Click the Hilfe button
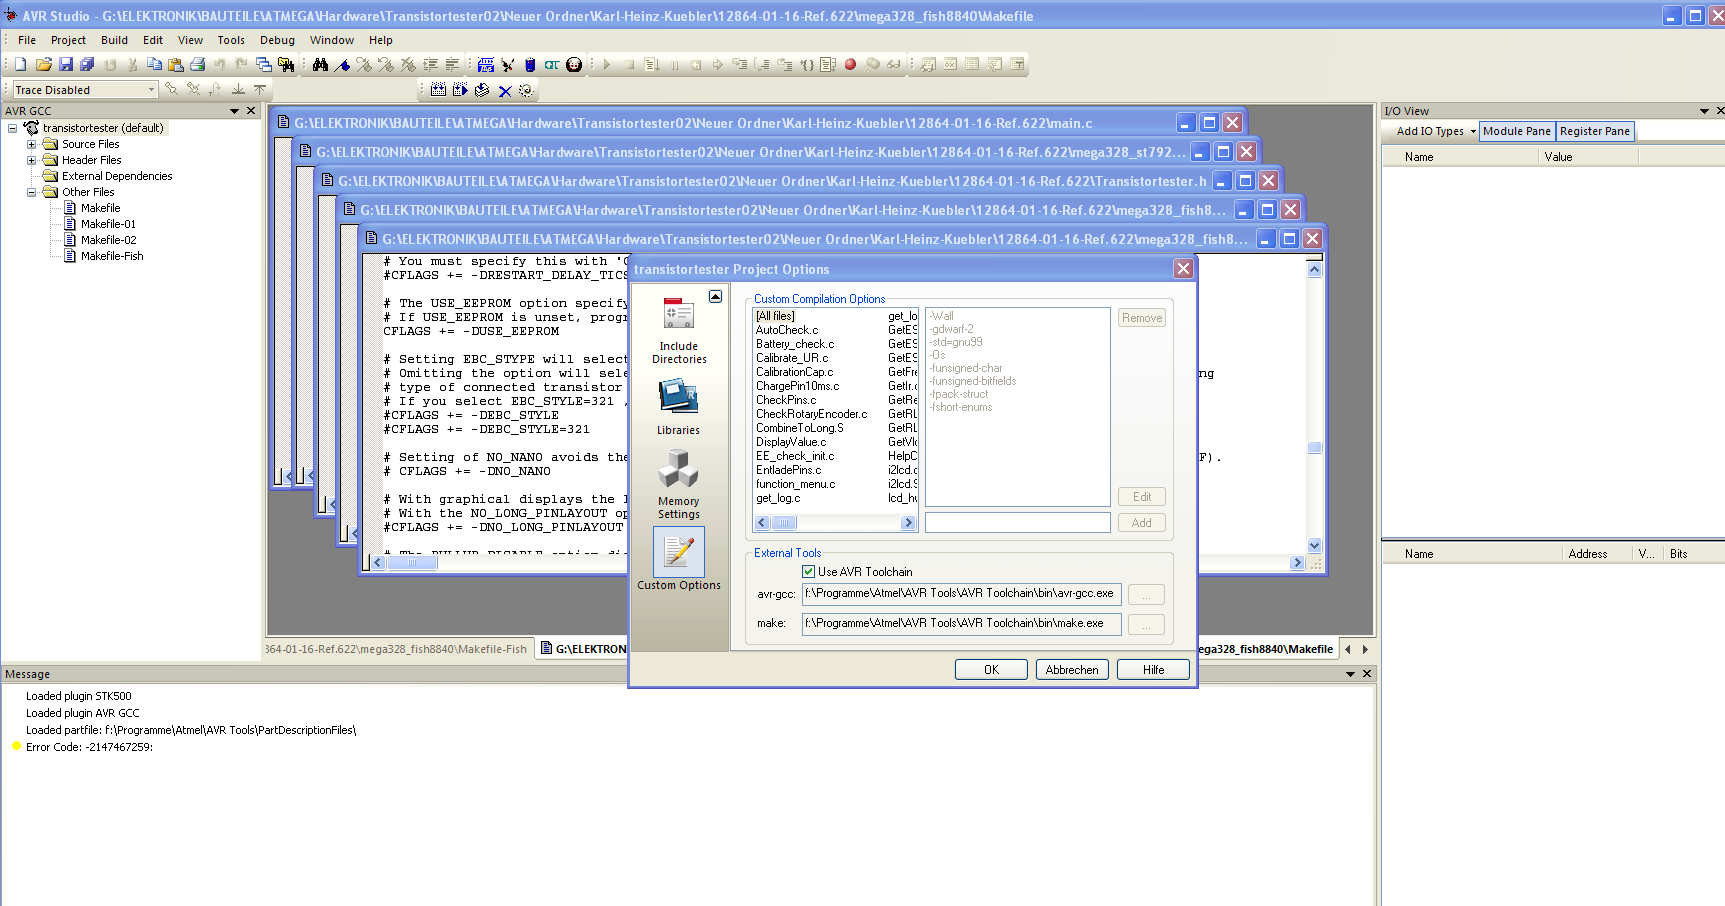The width and height of the screenshot is (1725, 906). (1153, 670)
